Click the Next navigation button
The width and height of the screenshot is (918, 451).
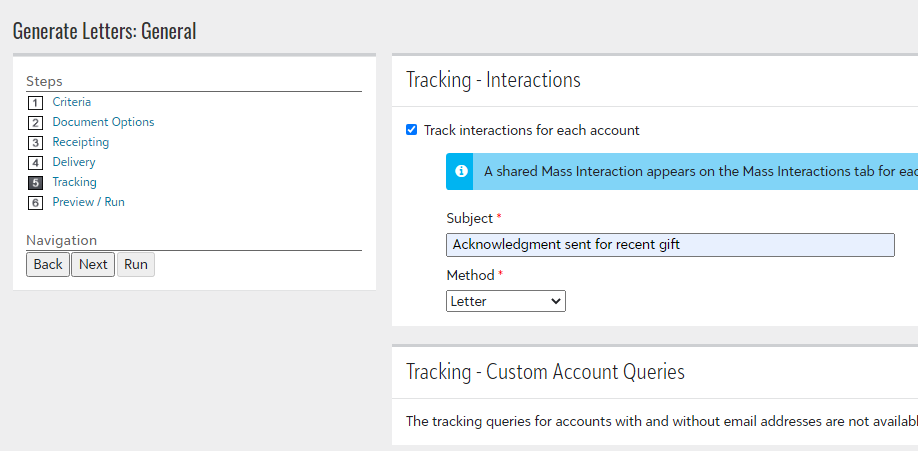coord(93,265)
